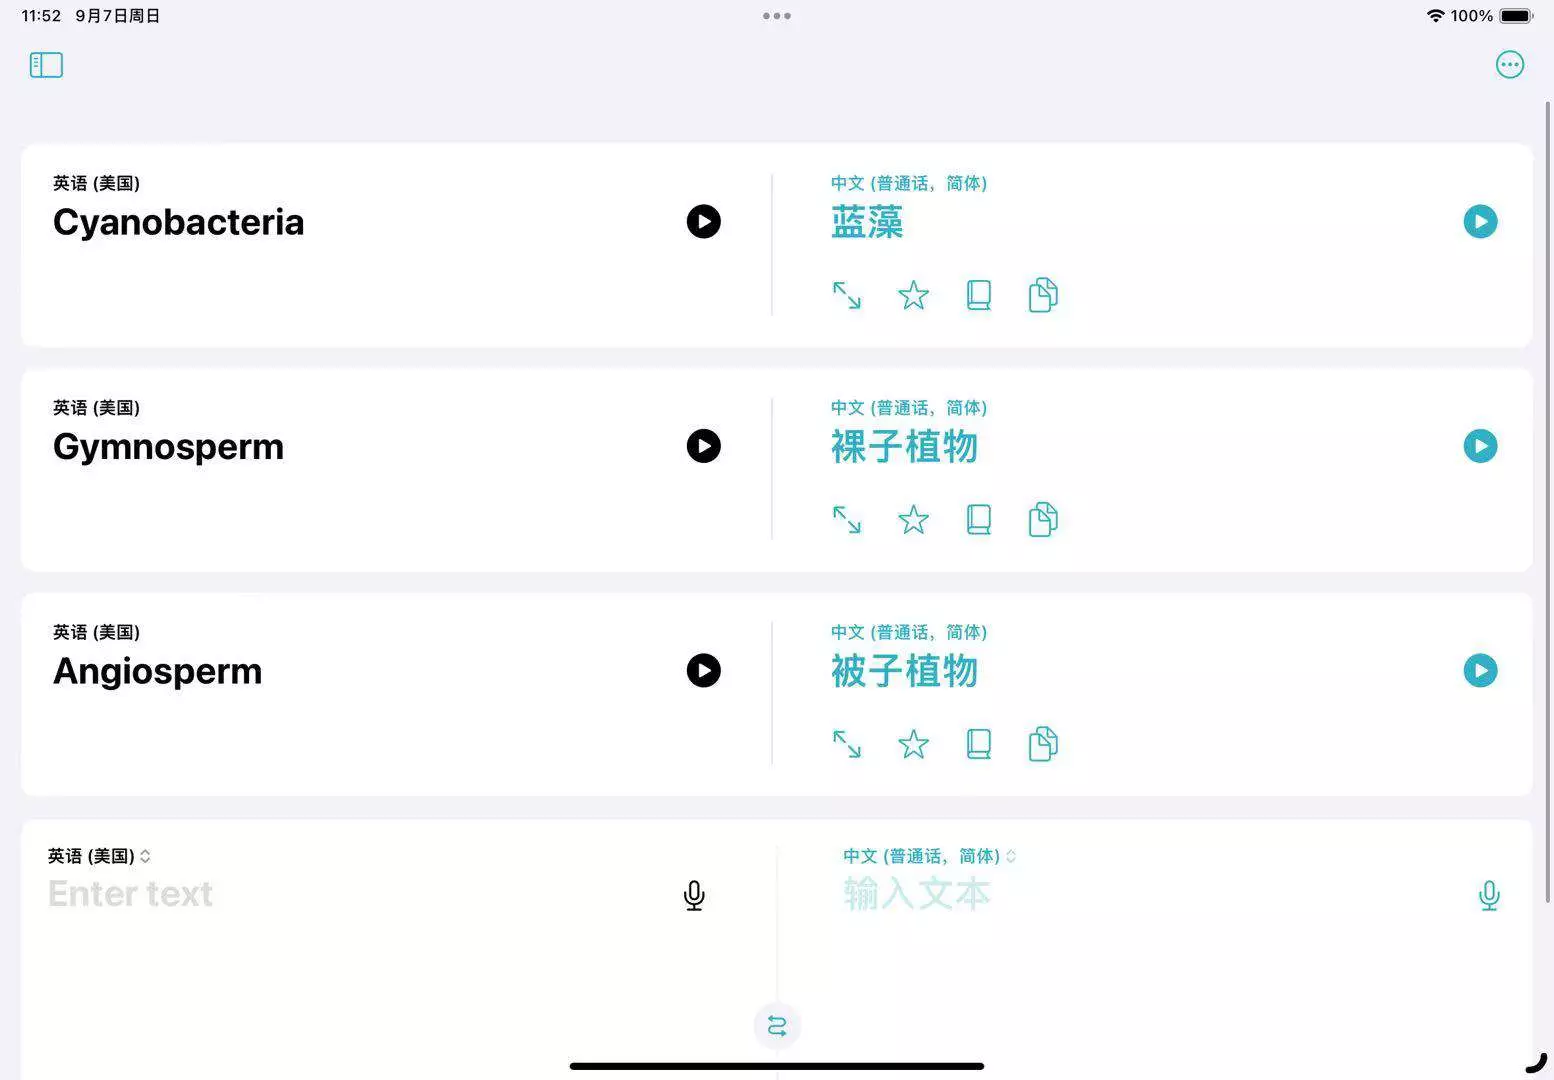Expand 被子植物 translation to full screen
Screen dimensions: 1554x1080
pos(847,744)
